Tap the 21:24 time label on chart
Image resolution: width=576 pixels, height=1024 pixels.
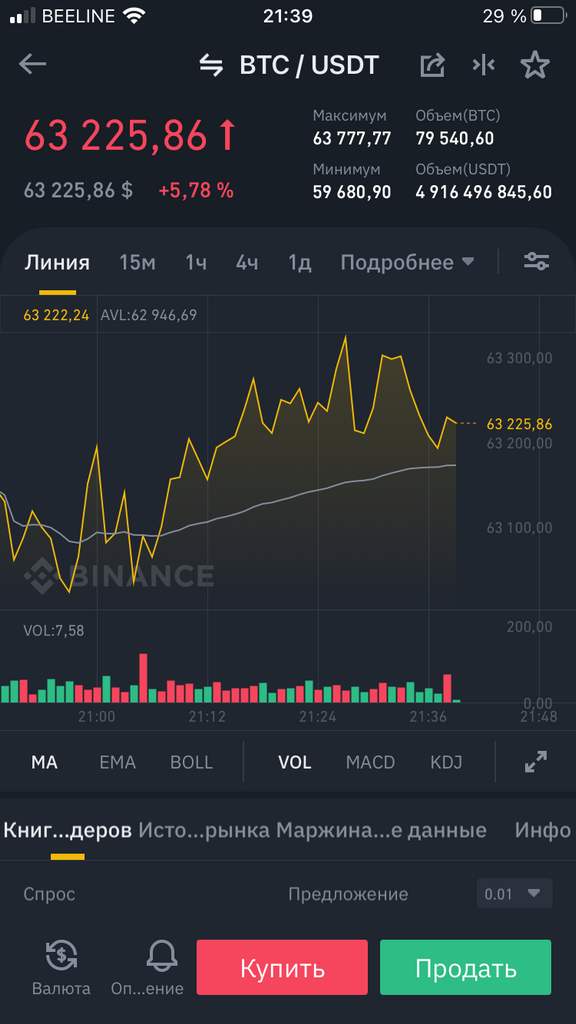[x=317, y=716]
